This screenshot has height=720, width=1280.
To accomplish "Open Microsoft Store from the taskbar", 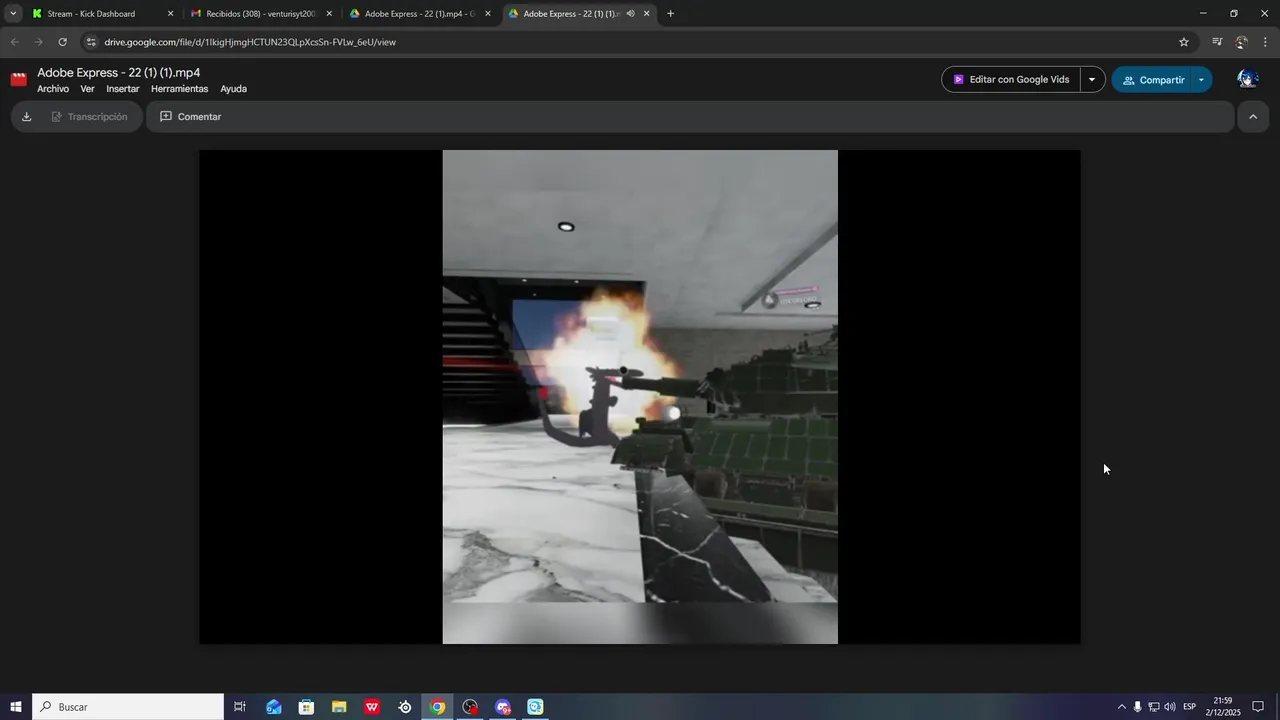I will [x=306, y=707].
